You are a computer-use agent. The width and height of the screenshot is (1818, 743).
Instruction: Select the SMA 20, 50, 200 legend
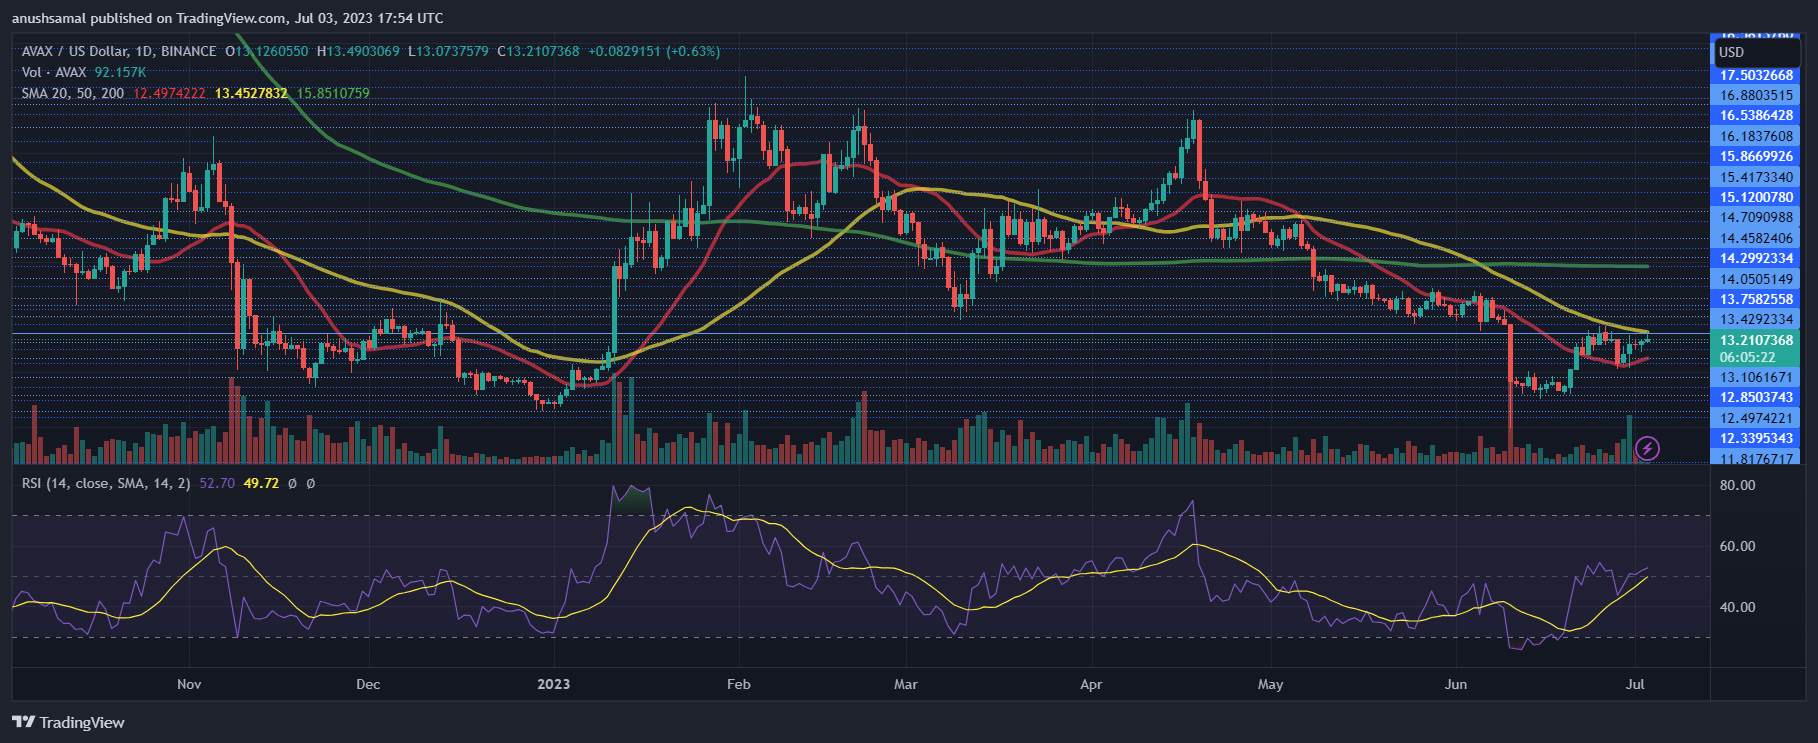[x=73, y=93]
